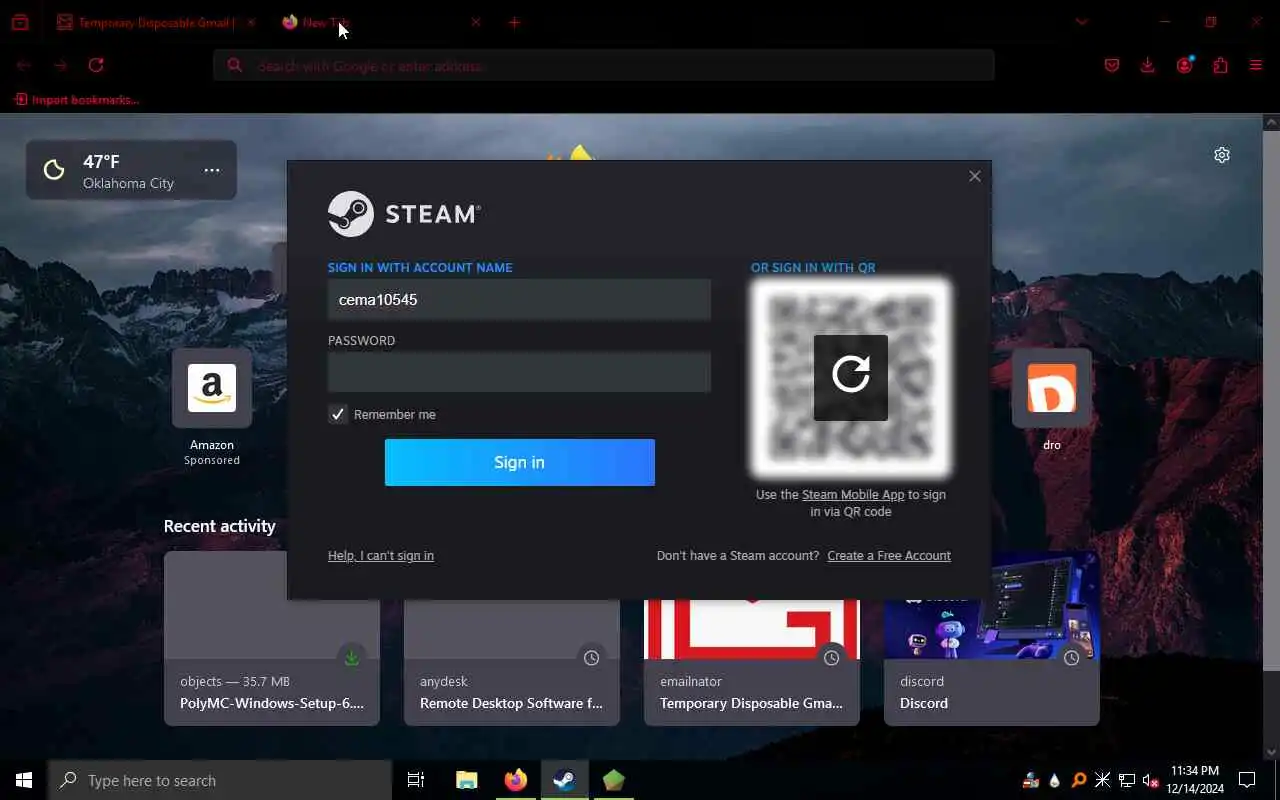Image resolution: width=1280 pixels, height=800 pixels.
Task: Click the Recent activity heading
Action: tap(219, 526)
